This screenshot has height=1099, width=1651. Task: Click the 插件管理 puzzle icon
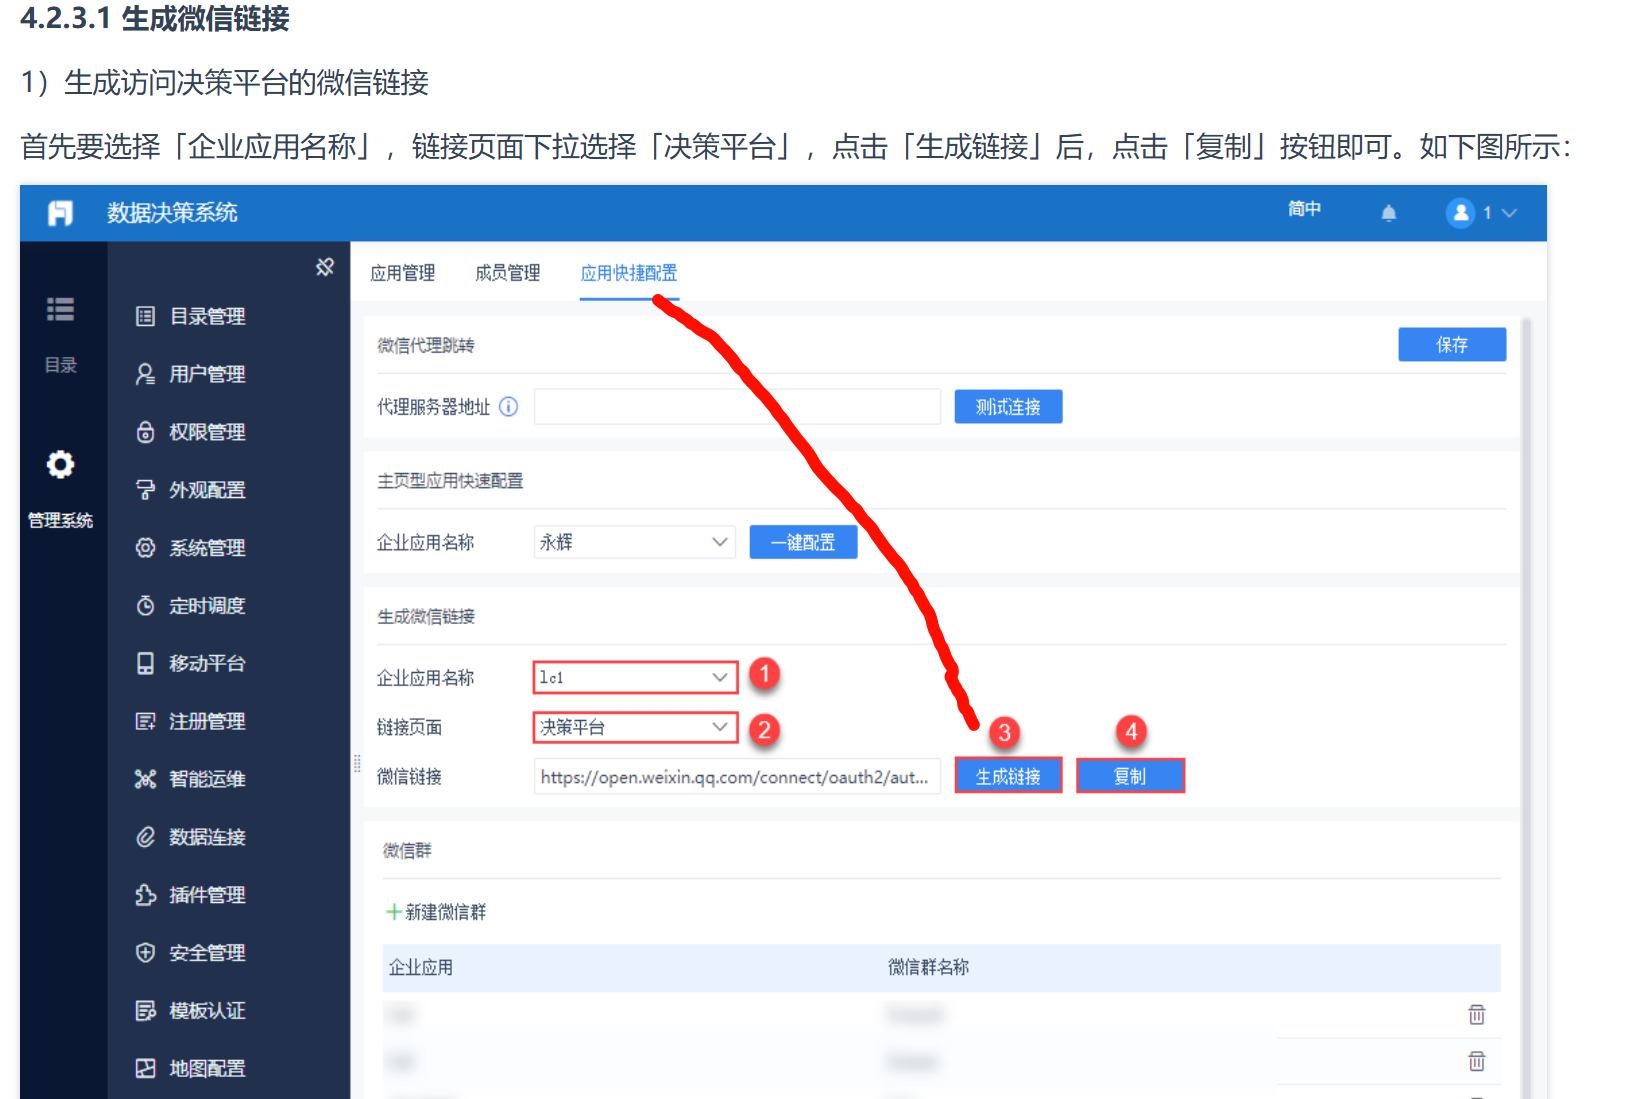tap(145, 895)
